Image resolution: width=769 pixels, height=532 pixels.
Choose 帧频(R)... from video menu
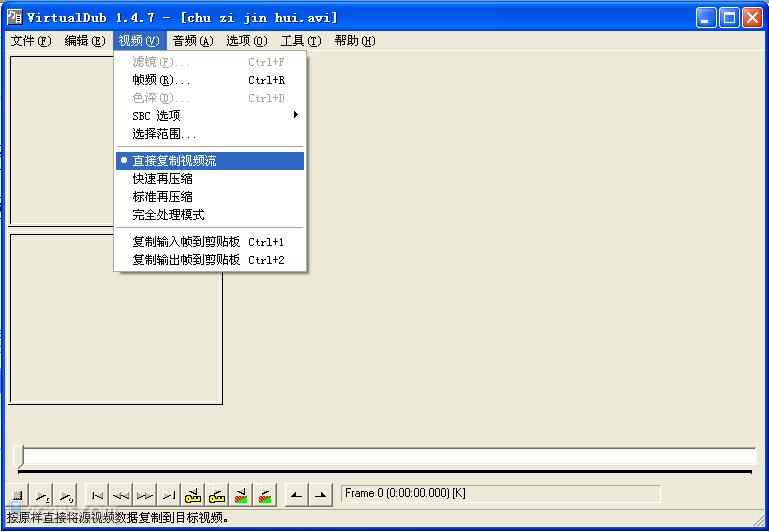point(210,80)
